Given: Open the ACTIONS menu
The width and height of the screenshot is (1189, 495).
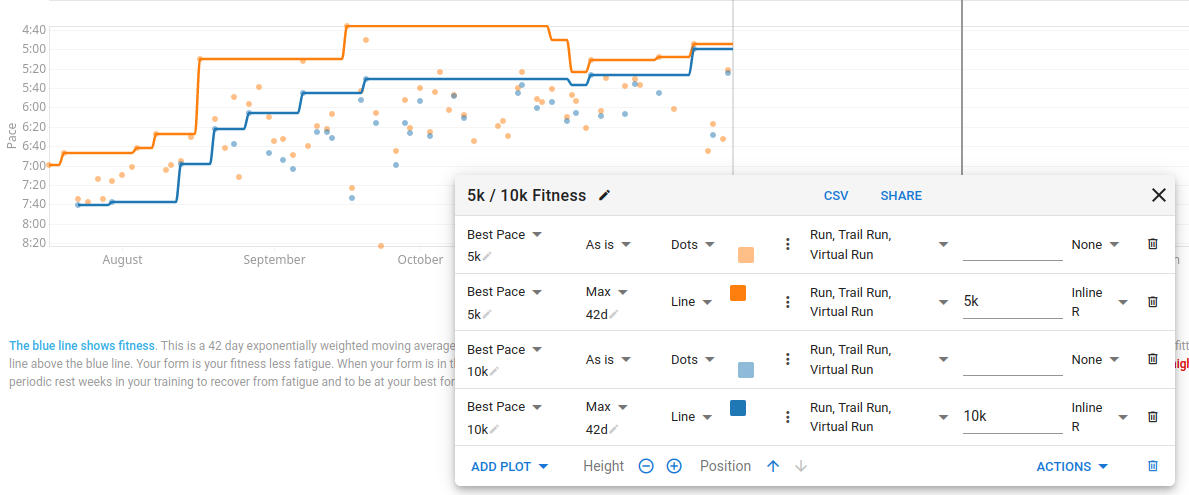Looking at the screenshot, I should point(1072,466).
